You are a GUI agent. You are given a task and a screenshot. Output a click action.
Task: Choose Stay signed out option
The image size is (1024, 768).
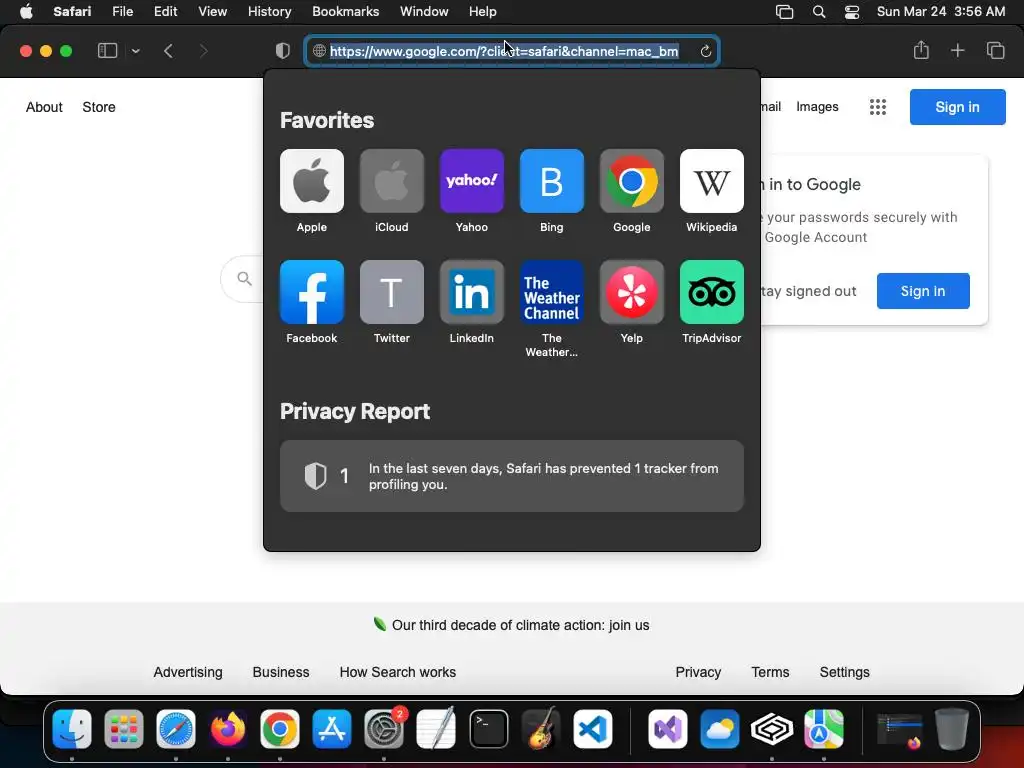tap(808, 291)
